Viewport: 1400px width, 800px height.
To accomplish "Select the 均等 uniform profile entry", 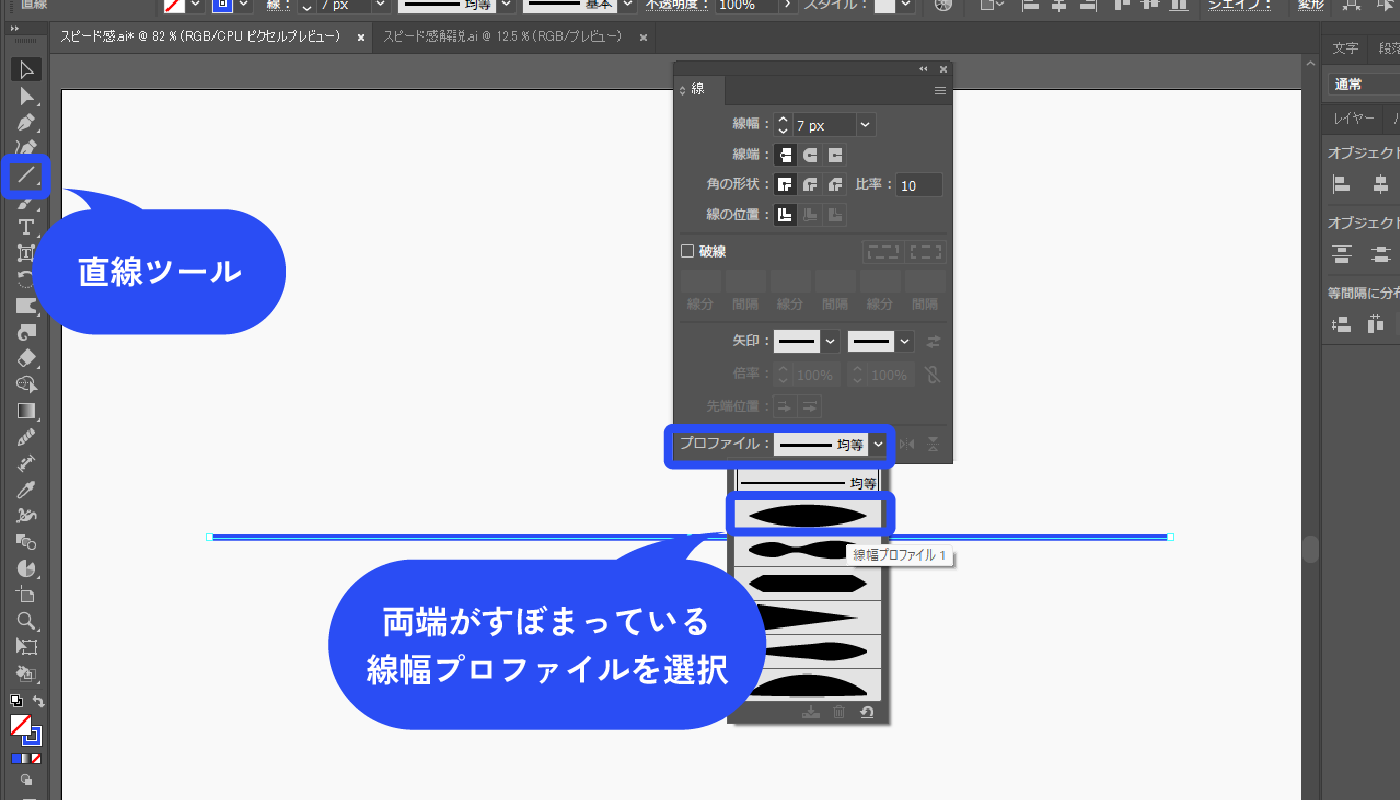I will click(808, 483).
